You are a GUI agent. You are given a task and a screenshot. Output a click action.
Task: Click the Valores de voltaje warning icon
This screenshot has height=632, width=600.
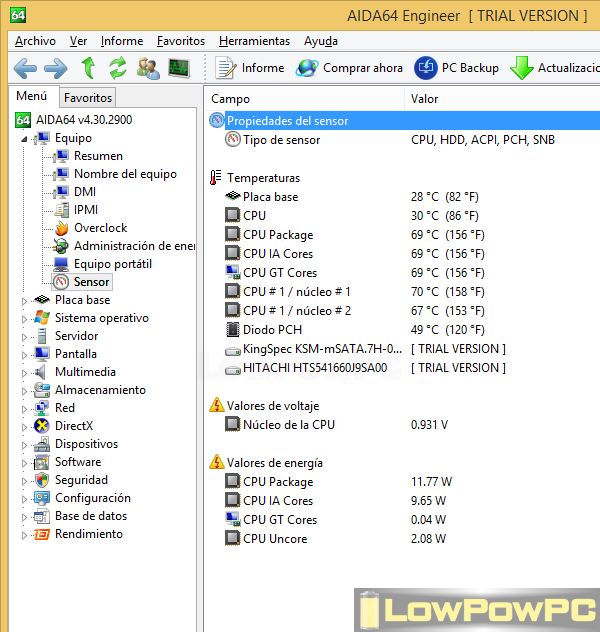pyautogui.click(x=217, y=405)
